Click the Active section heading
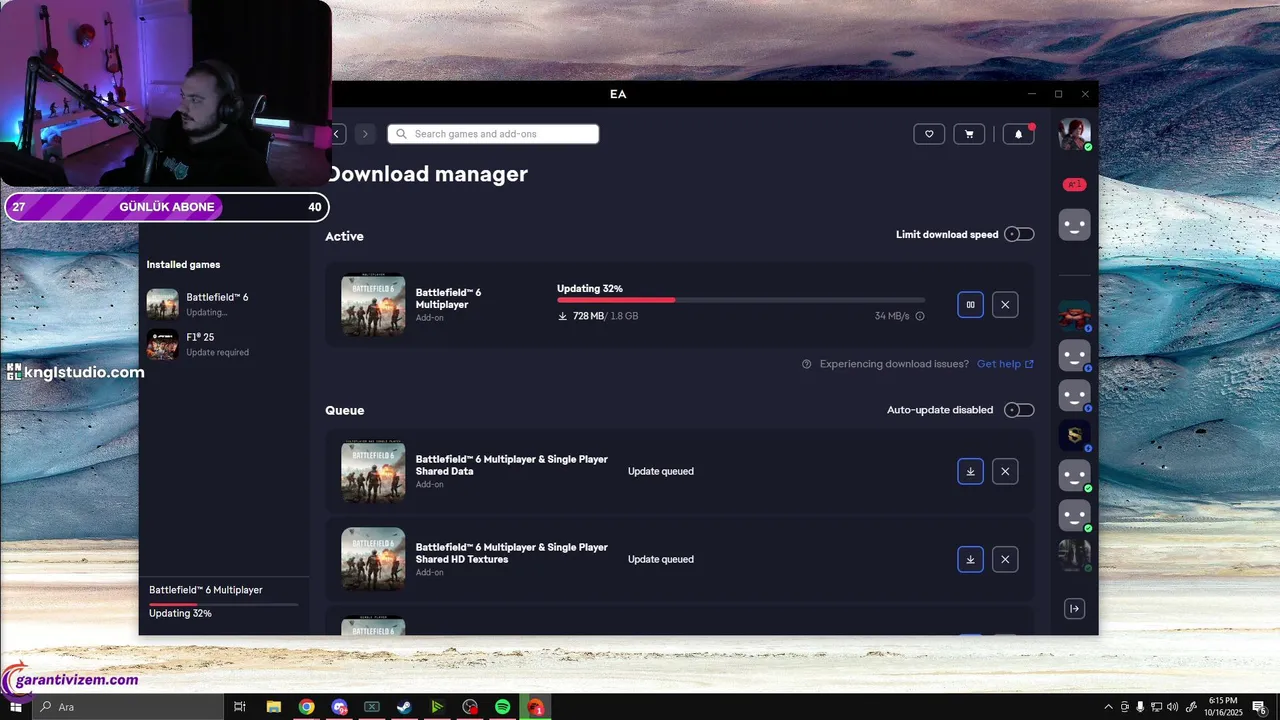This screenshot has width=1280, height=720. tap(344, 236)
